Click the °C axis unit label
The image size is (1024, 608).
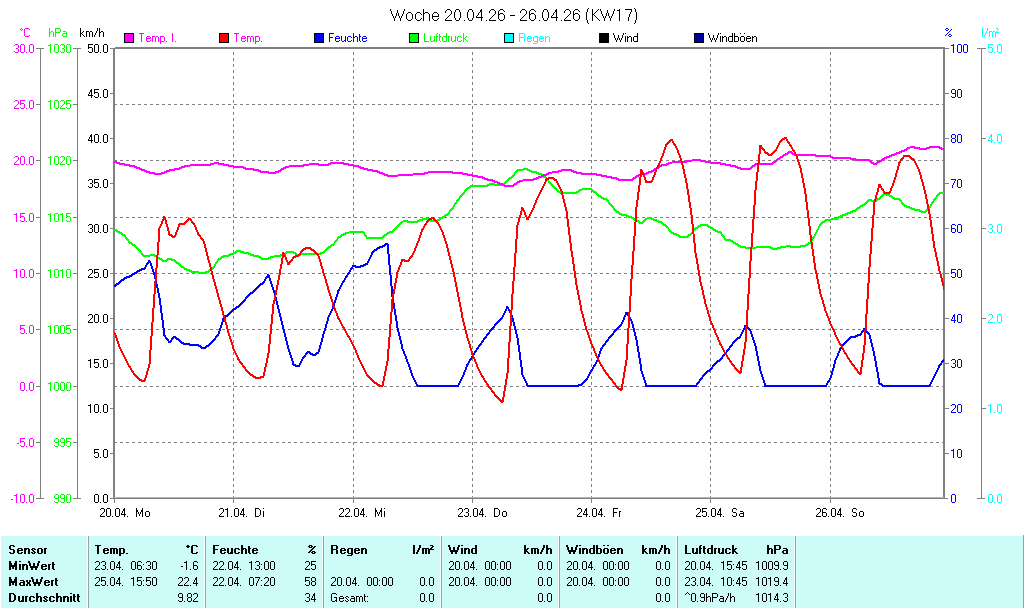25,33
